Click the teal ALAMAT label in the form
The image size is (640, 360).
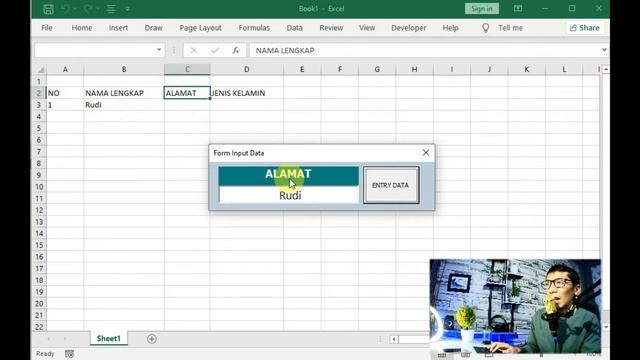[x=289, y=176]
